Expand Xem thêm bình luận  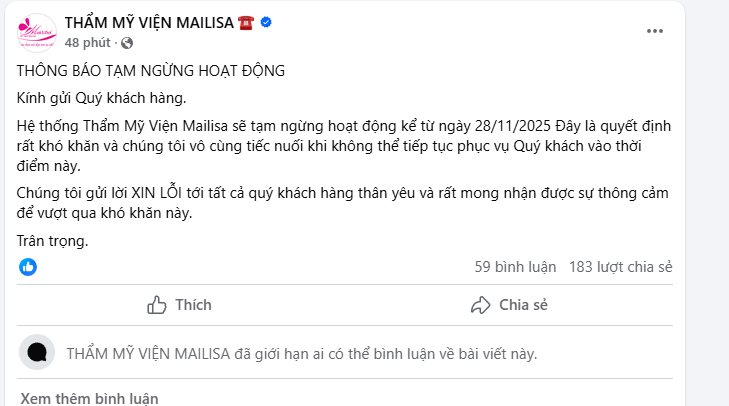89,398
